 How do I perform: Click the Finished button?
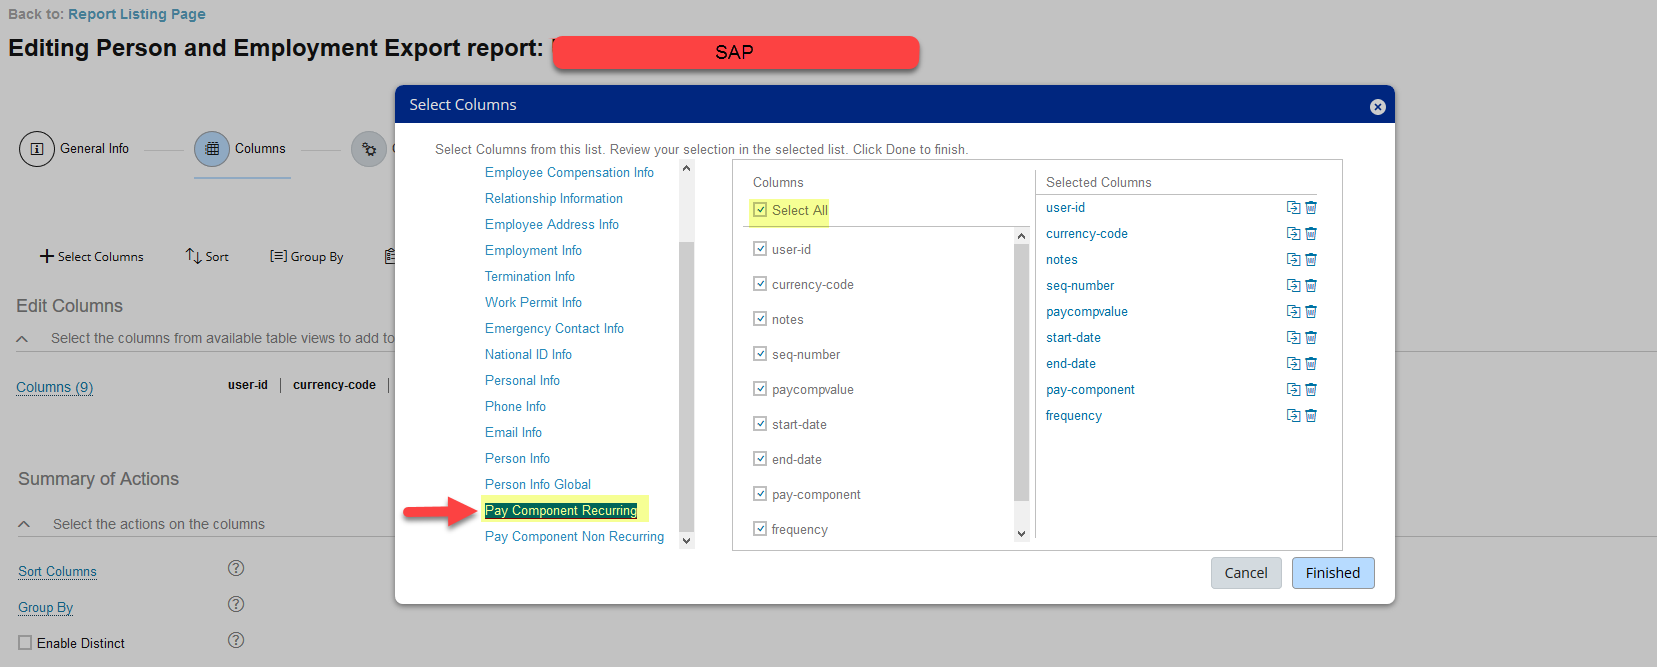[x=1333, y=573]
